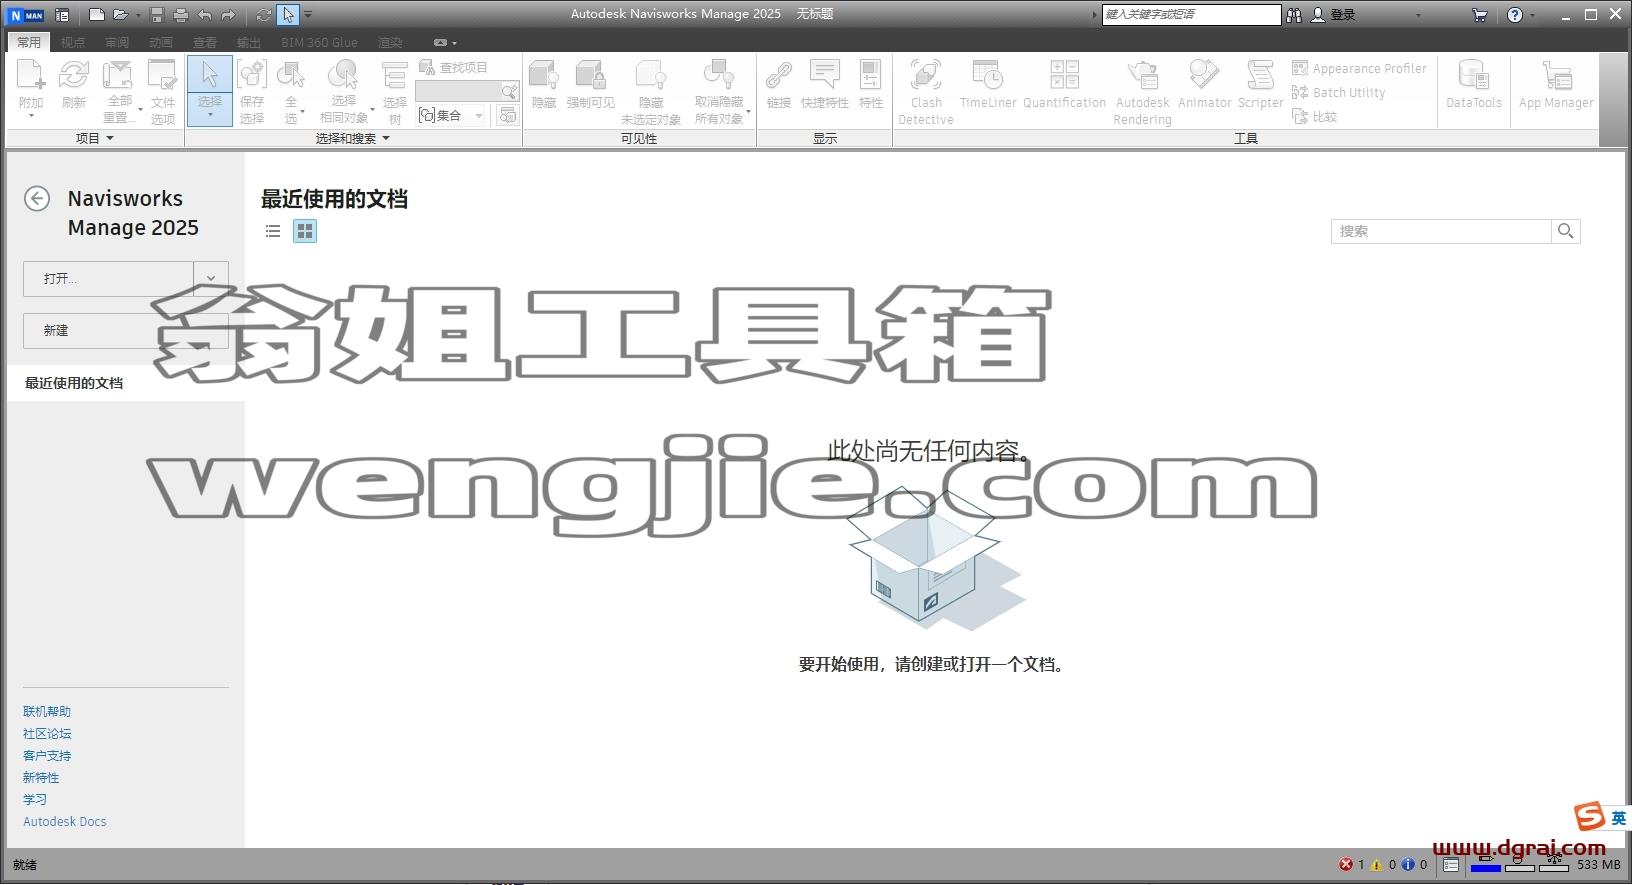Select the 输出 (Output) ribbon tab
The image size is (1632, 885).
click(249, 42)
